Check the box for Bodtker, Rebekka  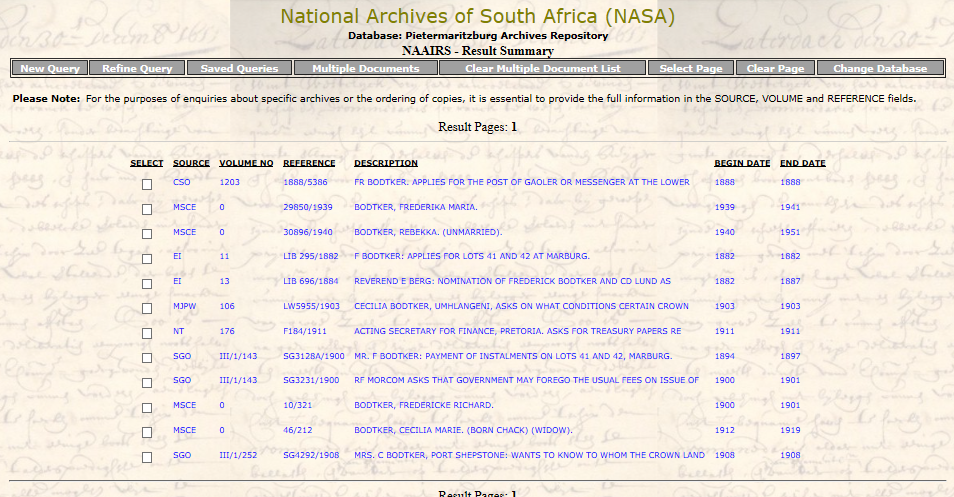tap(147, 234)
